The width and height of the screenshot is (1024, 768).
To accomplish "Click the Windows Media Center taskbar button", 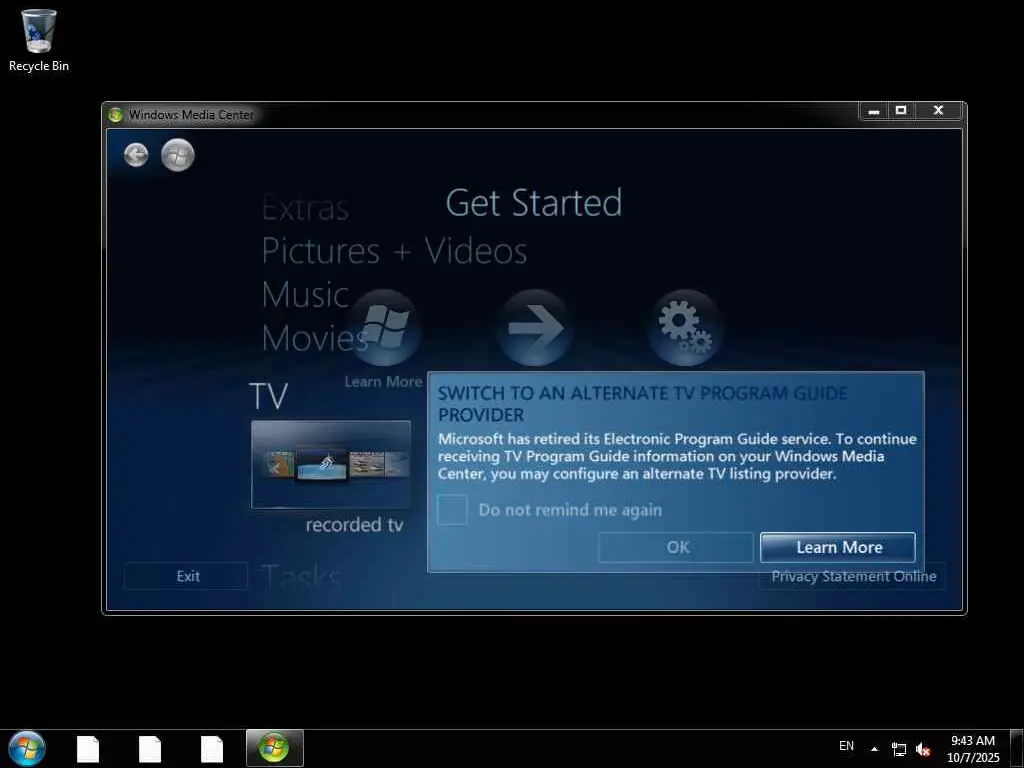I will [274, 748].
